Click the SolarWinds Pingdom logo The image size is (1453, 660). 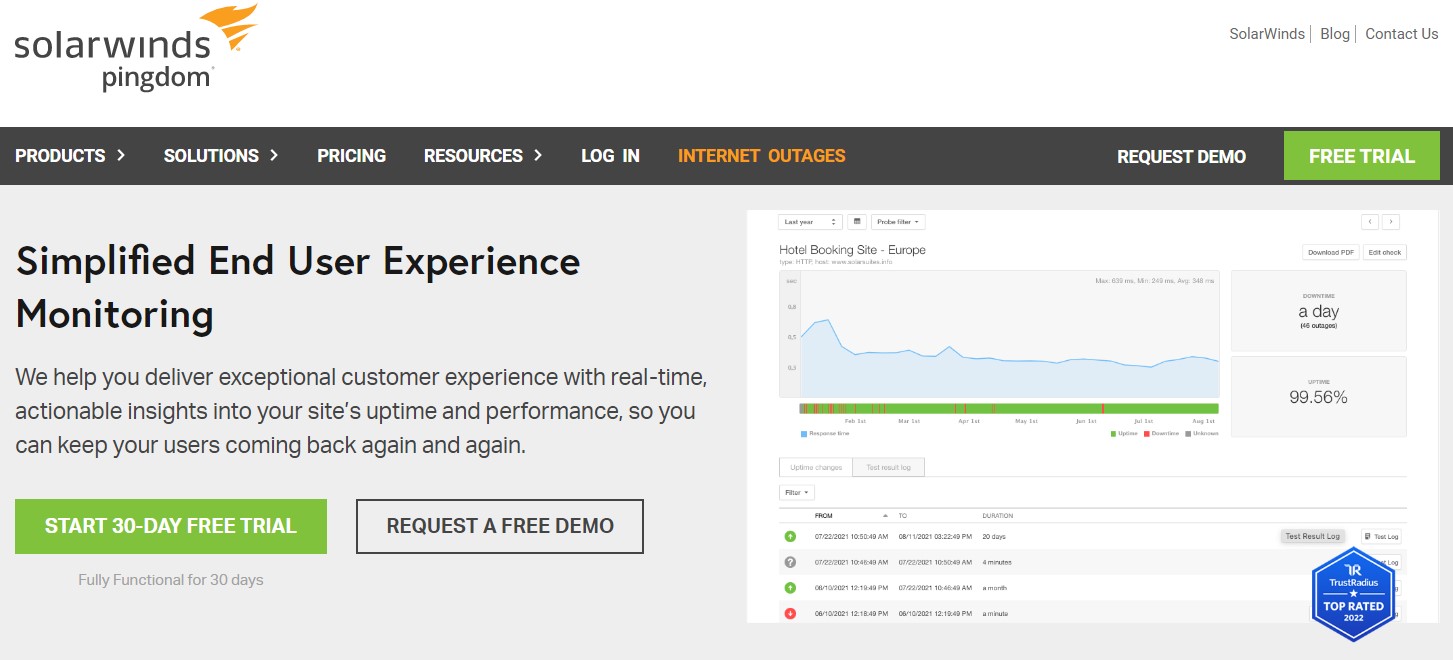(x=136, y=48)
